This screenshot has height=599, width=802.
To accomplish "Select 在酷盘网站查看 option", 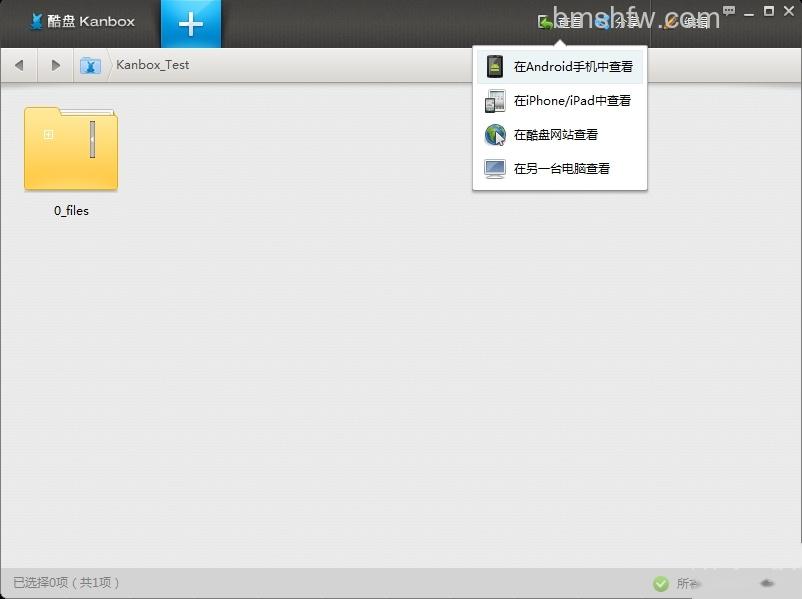I will point(560,135).
